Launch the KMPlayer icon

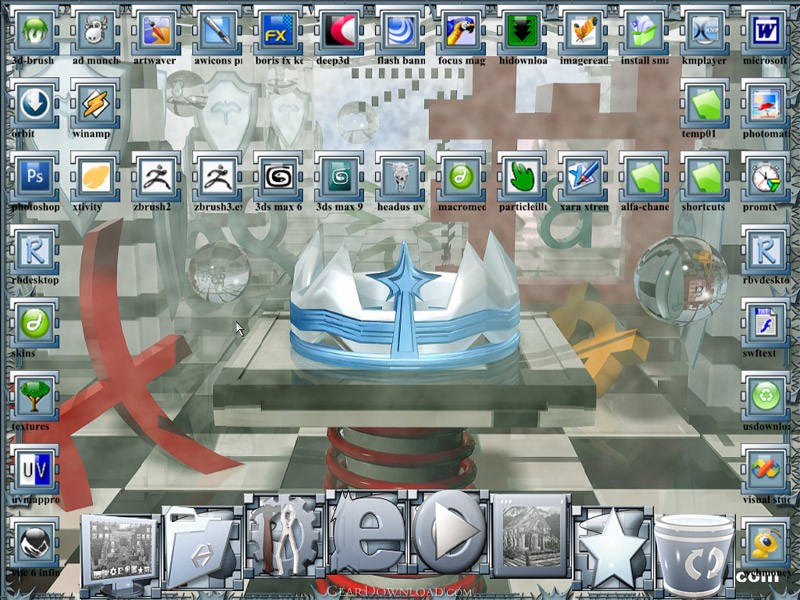(705, 31)
